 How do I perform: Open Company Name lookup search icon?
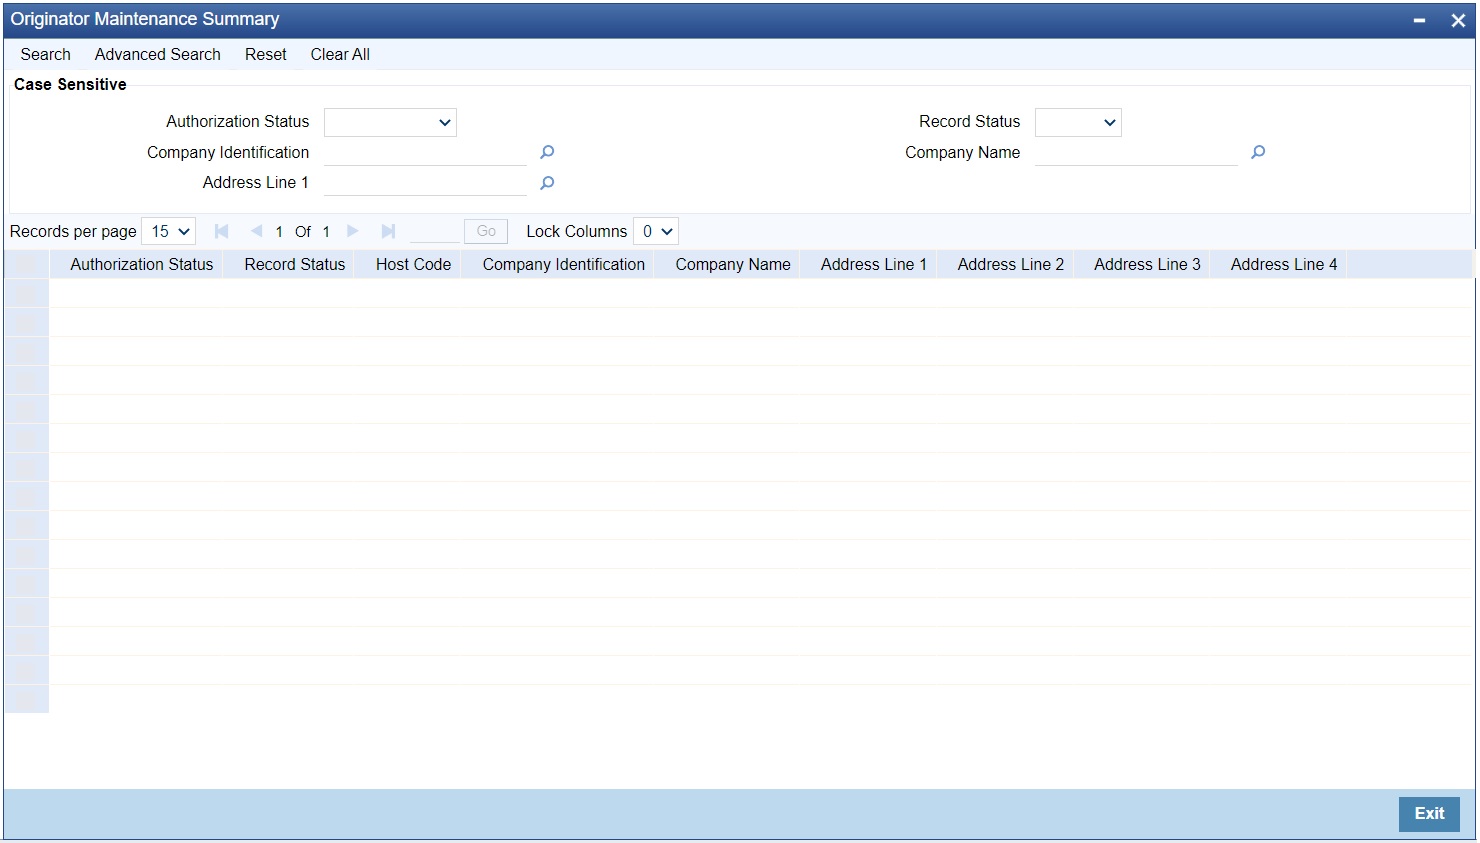click(x=1258, y=152)
